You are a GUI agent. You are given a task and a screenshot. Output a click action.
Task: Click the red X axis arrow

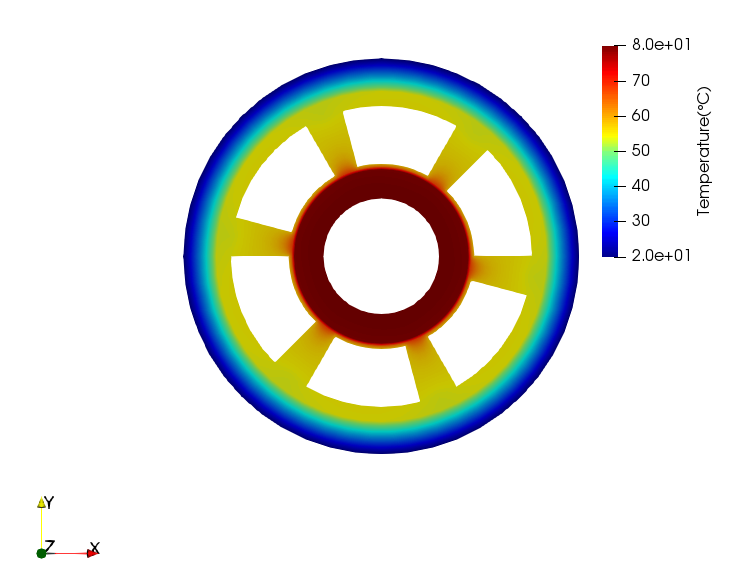click(x=93, y=553)
